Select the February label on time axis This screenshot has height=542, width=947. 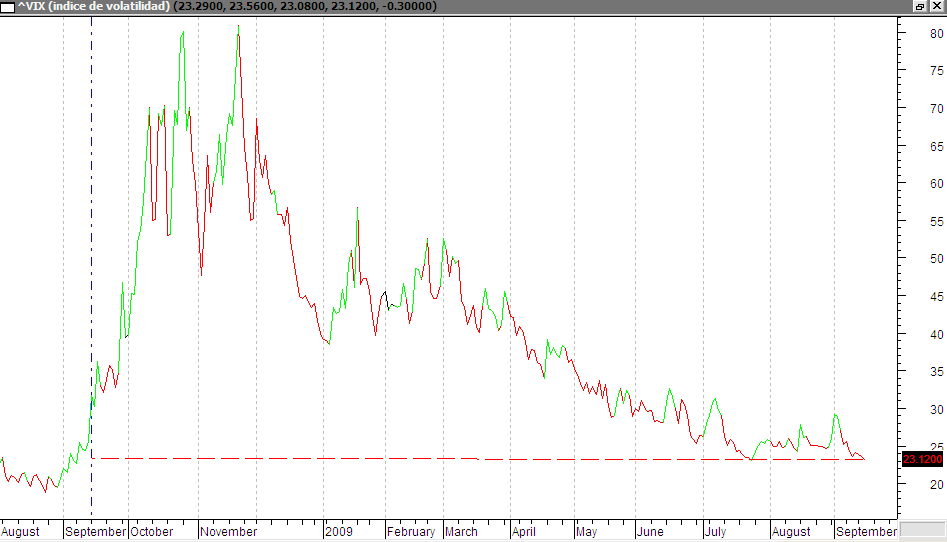411,532
